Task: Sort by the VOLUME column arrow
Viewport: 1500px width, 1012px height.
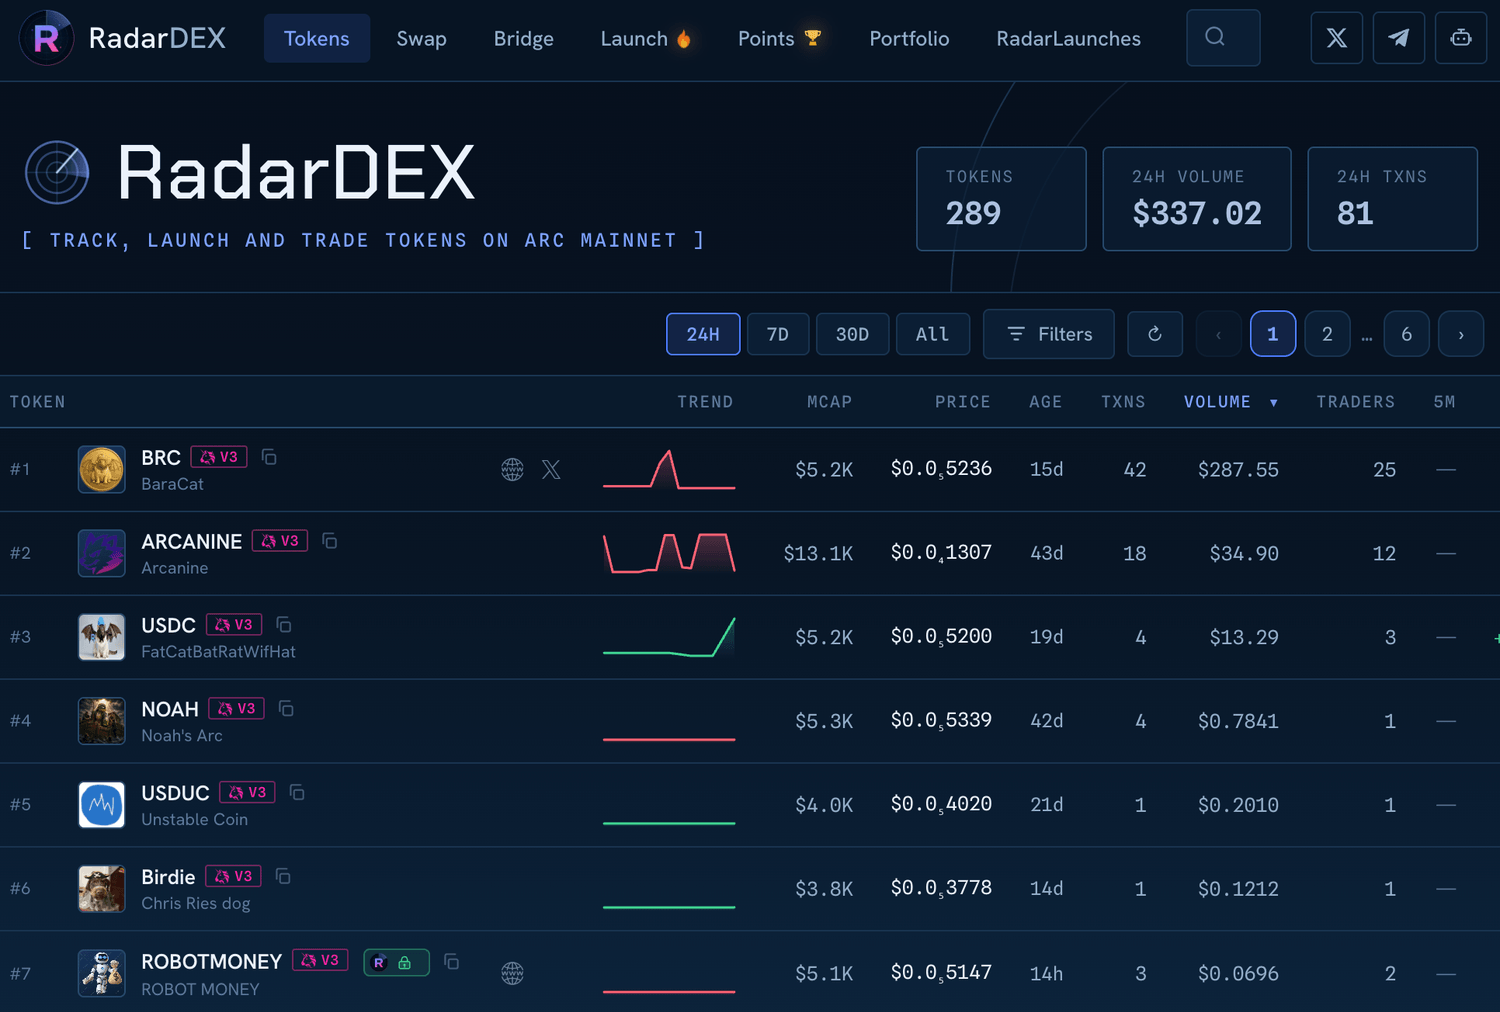Action: [x=1274, y=403]
